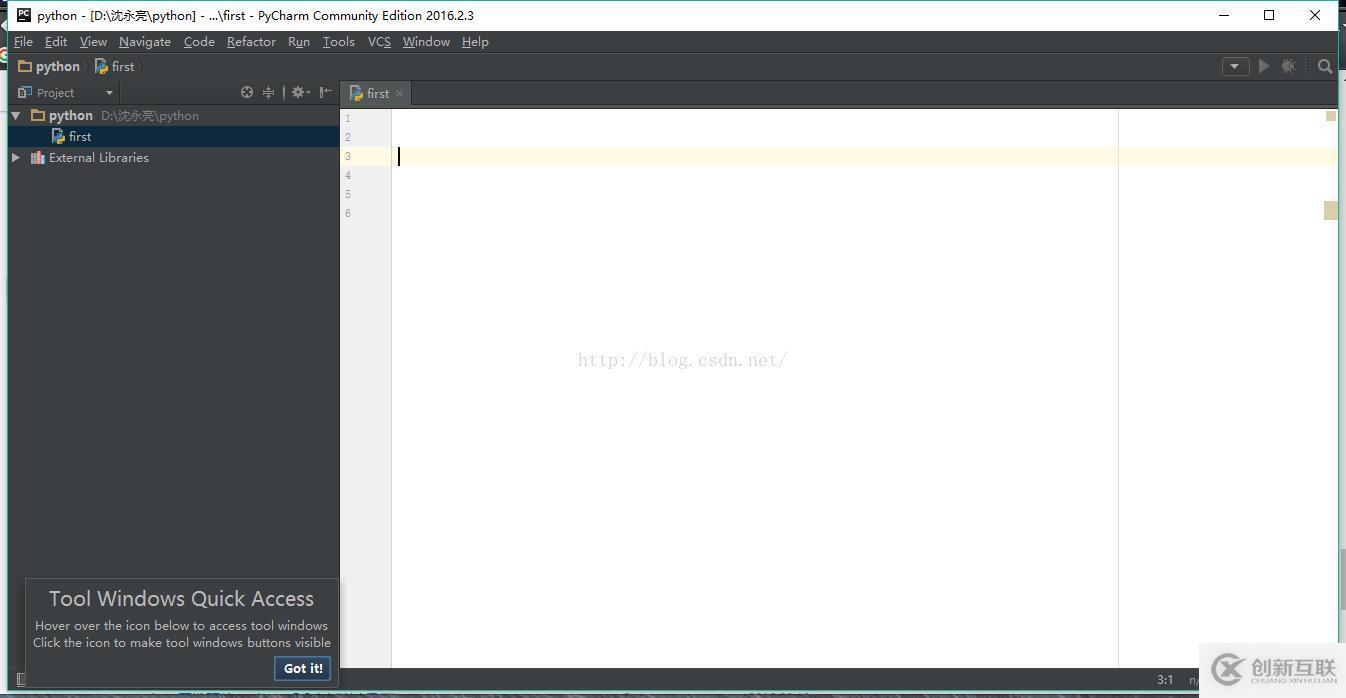Open the Project view selector dropdown

point(66,92)
